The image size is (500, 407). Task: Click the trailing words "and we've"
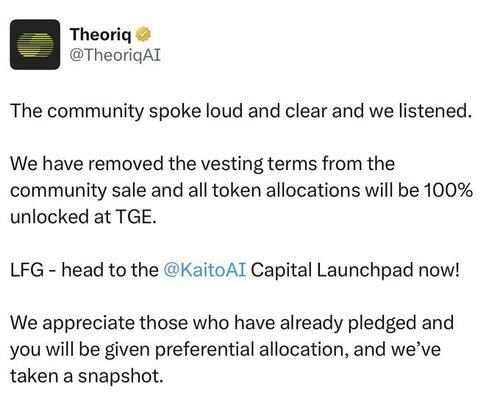click(397, 349)
